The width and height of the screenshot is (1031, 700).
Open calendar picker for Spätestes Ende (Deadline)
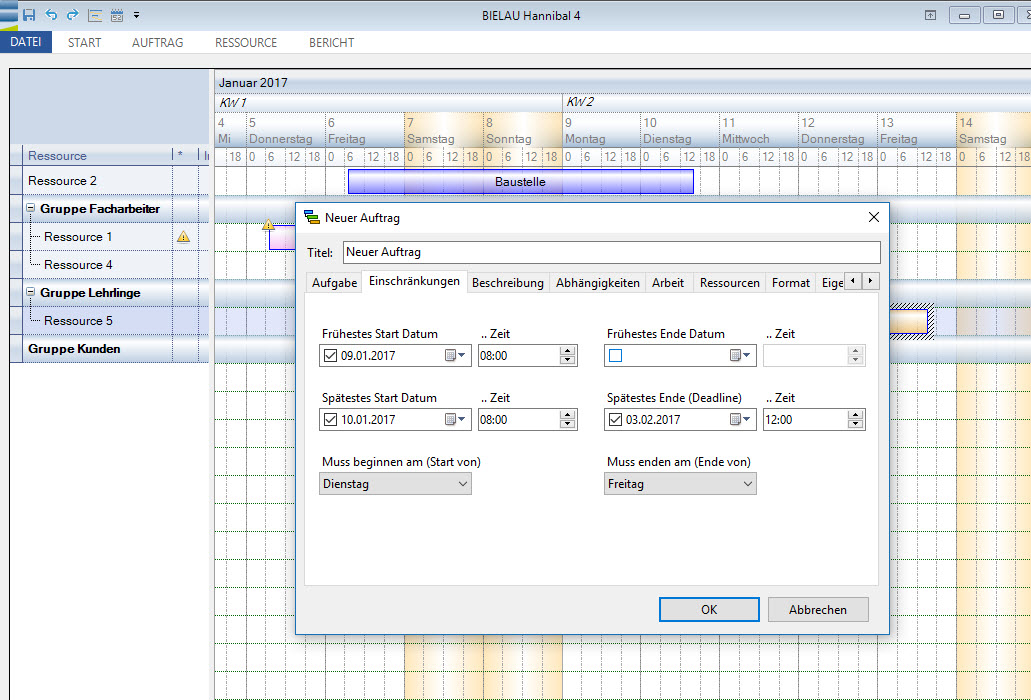[740, 420]
